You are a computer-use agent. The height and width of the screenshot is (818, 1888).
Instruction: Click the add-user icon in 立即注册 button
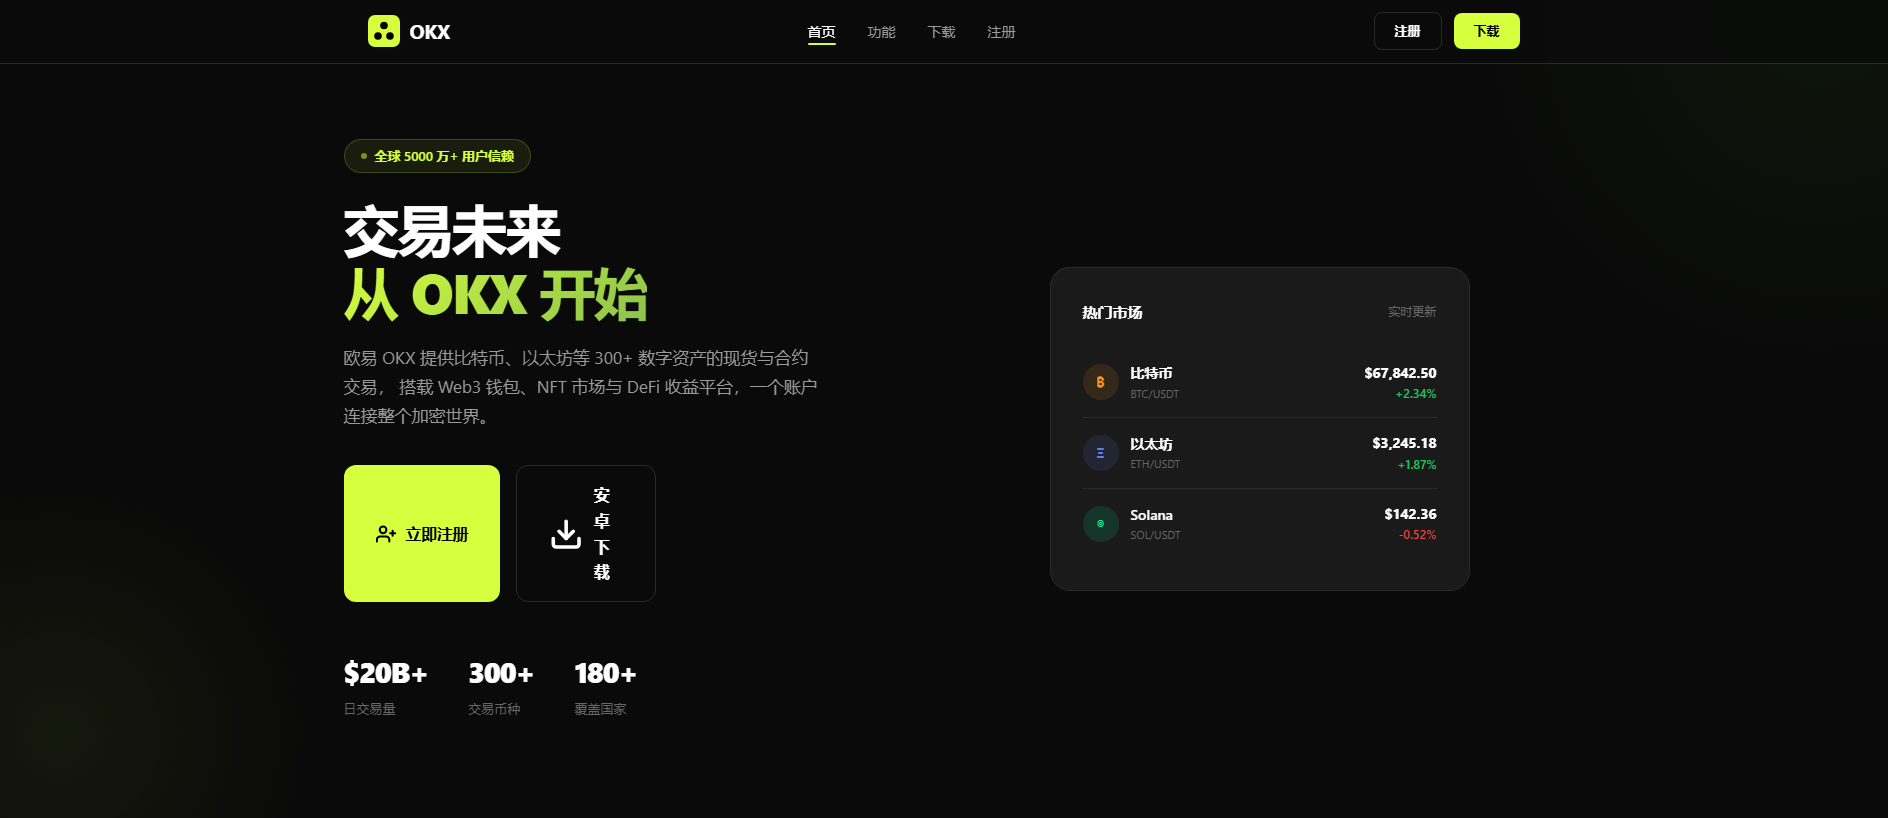click(x=386, y=534)
